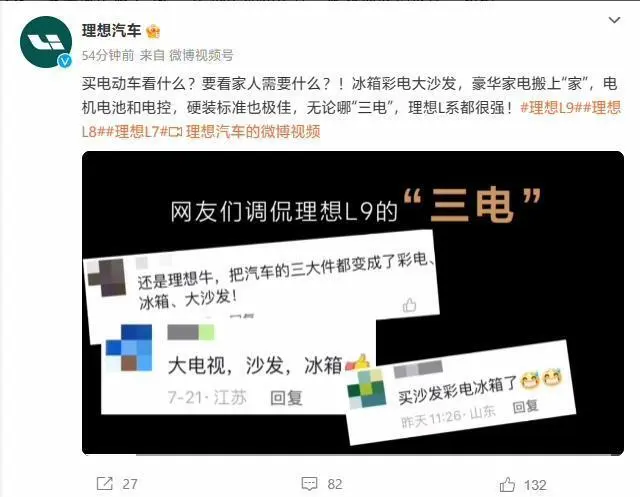Screen dimensions: 640x497
Task: Open the 理想汽车 account name link
Action: (111, 31)
